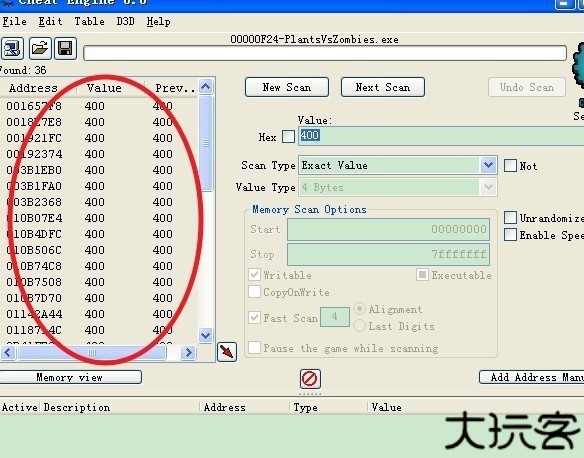Click the Prev. column header in results
The width and height of the screenshot is (584, 458).
(x=171, y=88)
